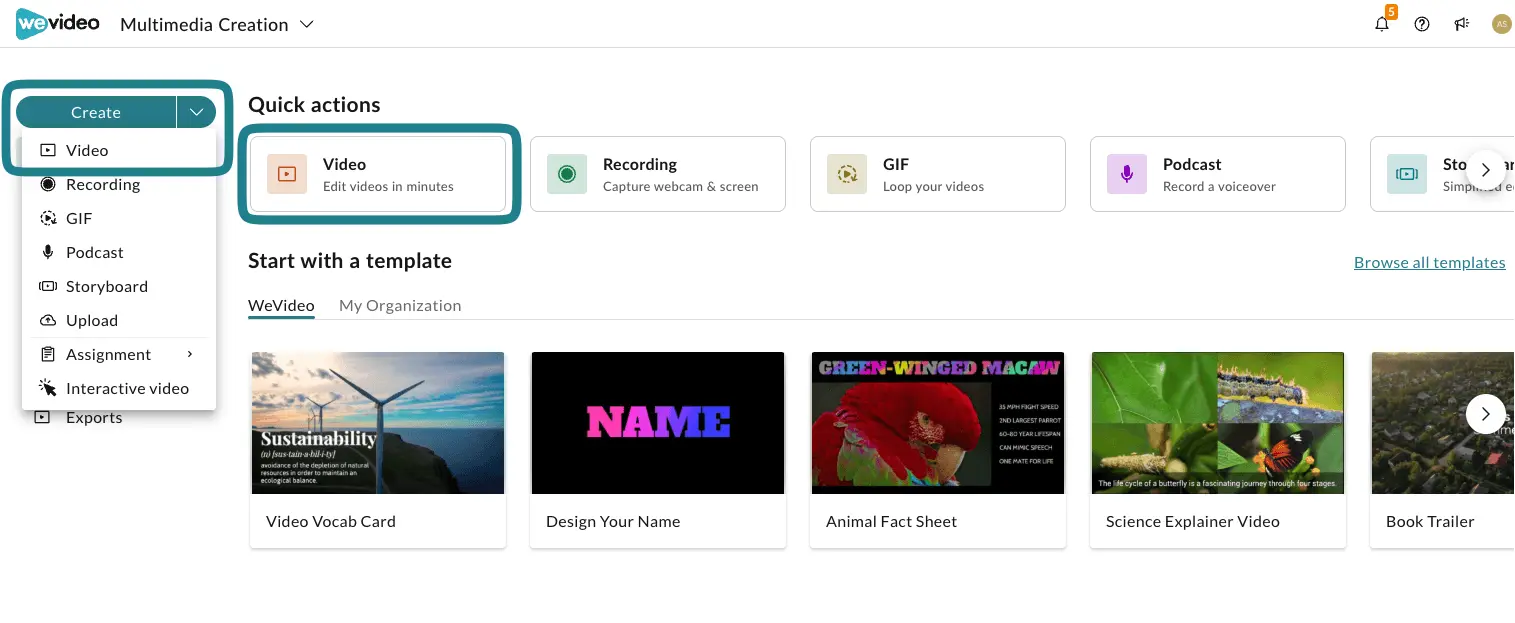Advance the Quick actions carousel arrow

coord(1486,170)
